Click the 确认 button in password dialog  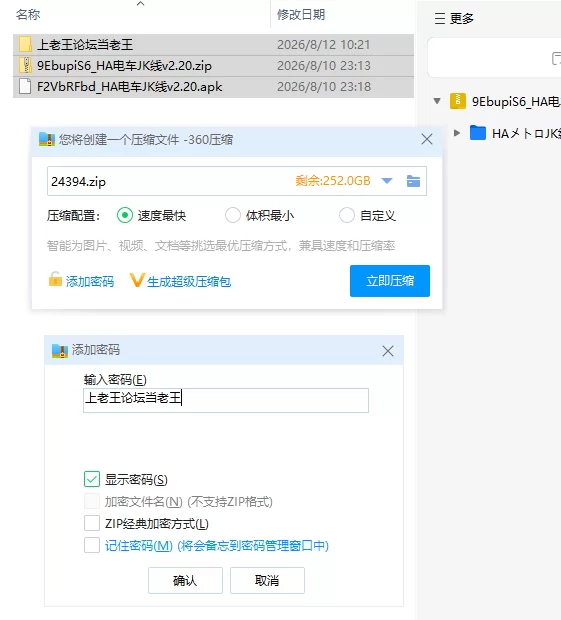[x=185, y=580]
